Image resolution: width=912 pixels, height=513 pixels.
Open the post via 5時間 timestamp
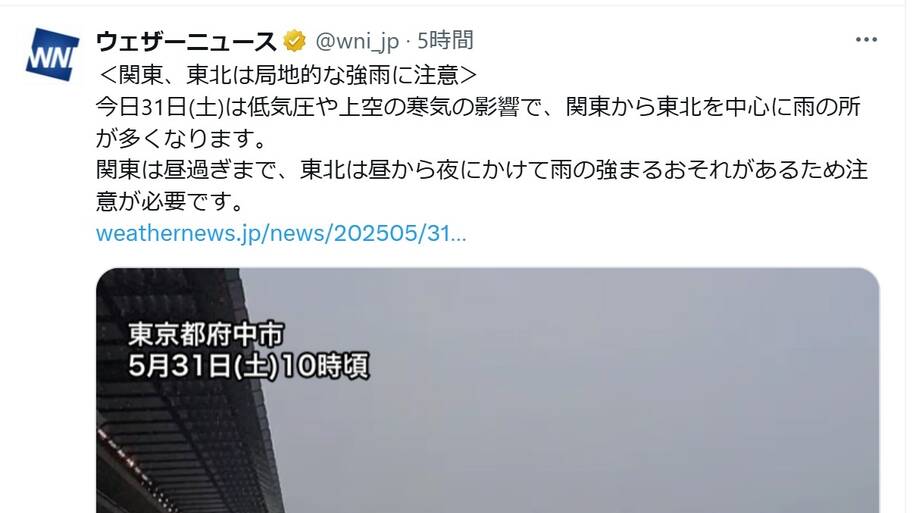(x=446, y=41)
